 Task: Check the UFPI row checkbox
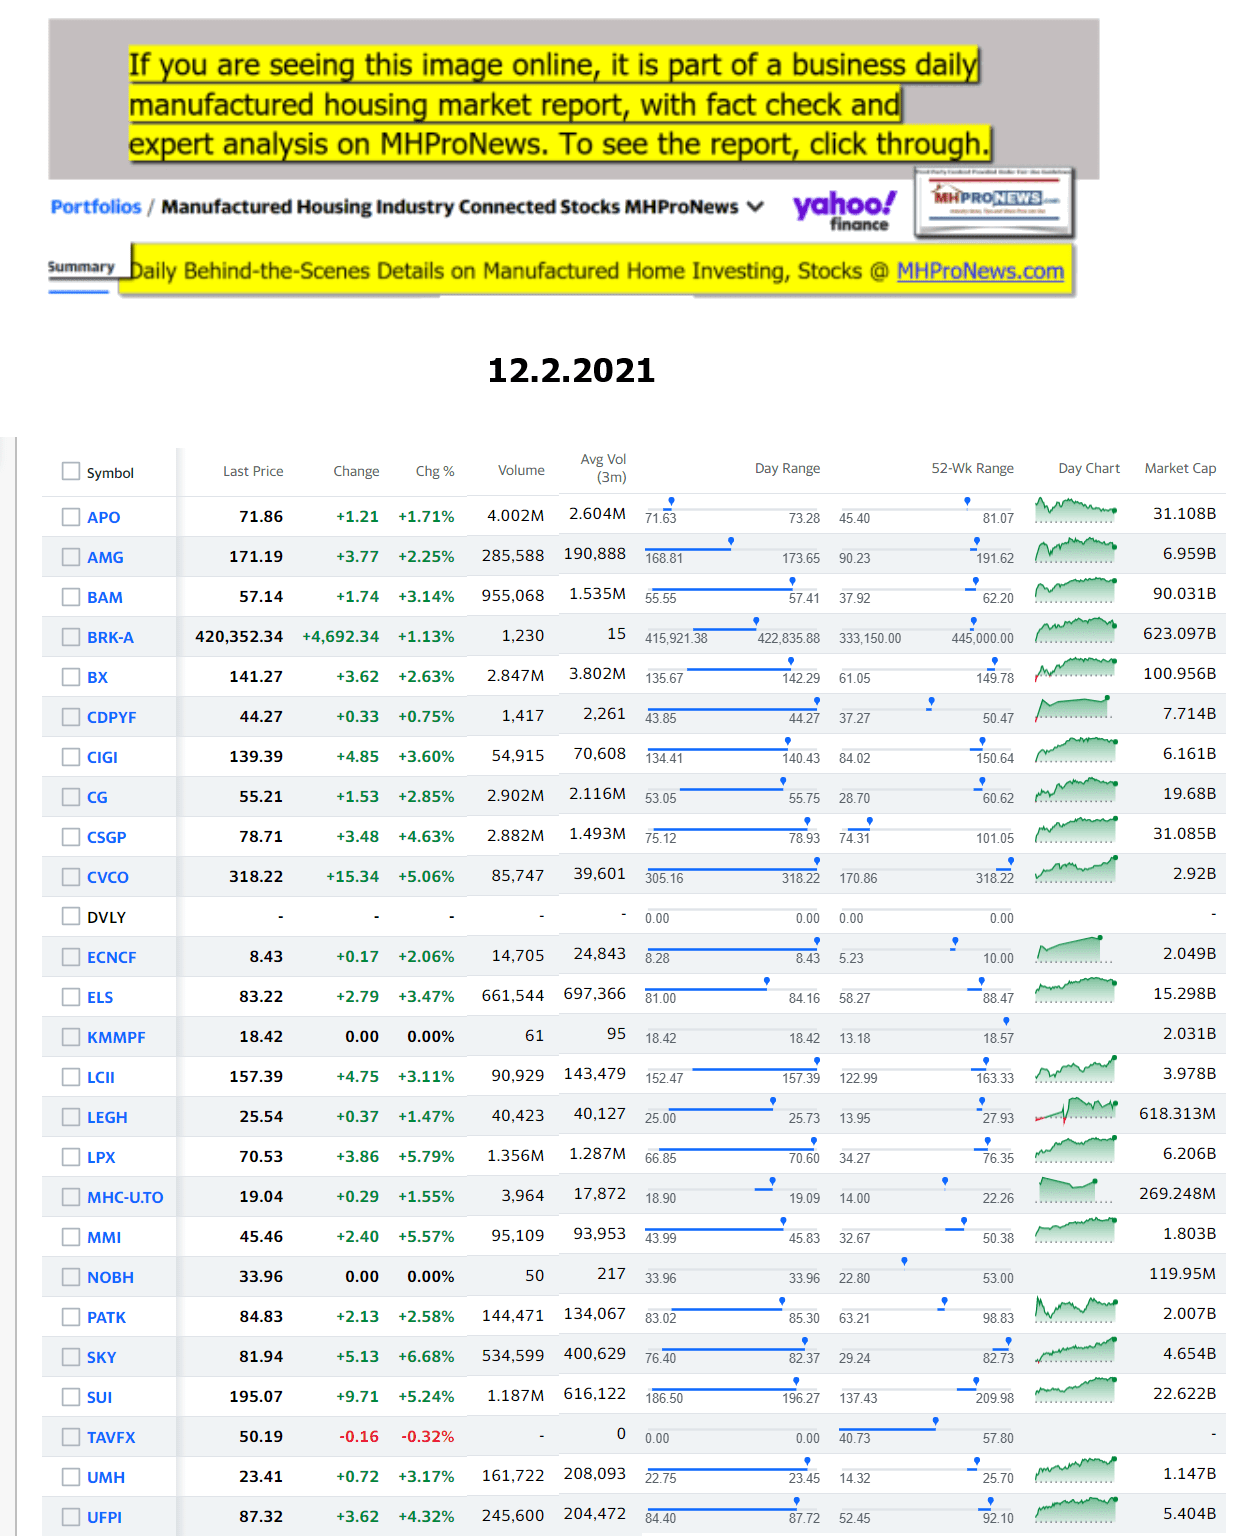click(x=71, y=1517)
